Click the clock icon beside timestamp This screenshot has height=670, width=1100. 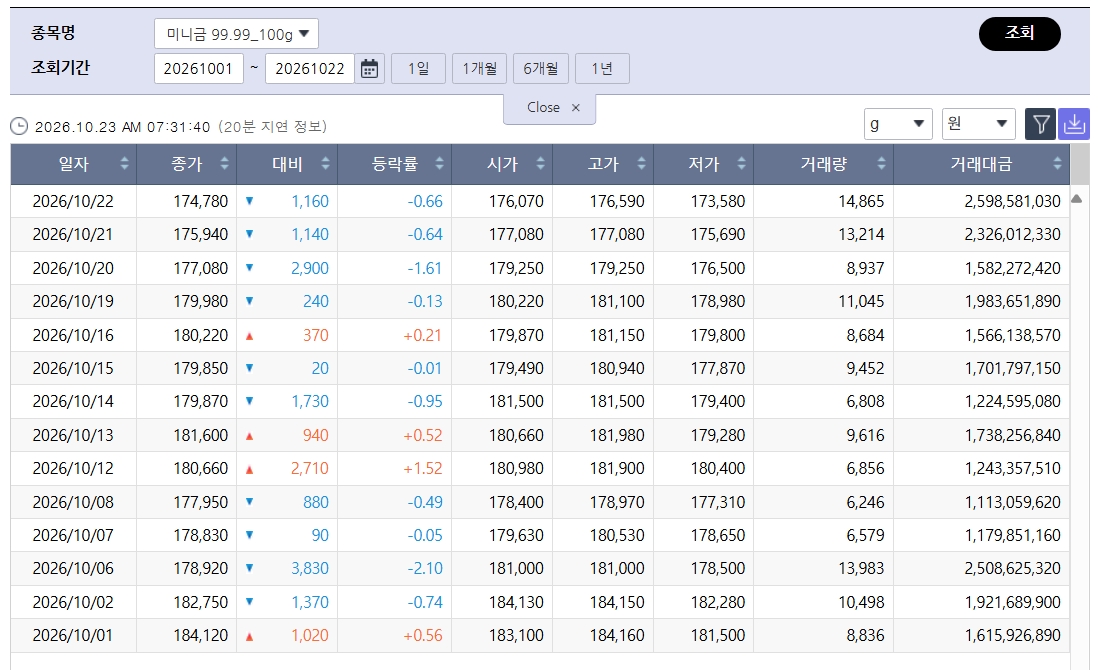point(19,126)
